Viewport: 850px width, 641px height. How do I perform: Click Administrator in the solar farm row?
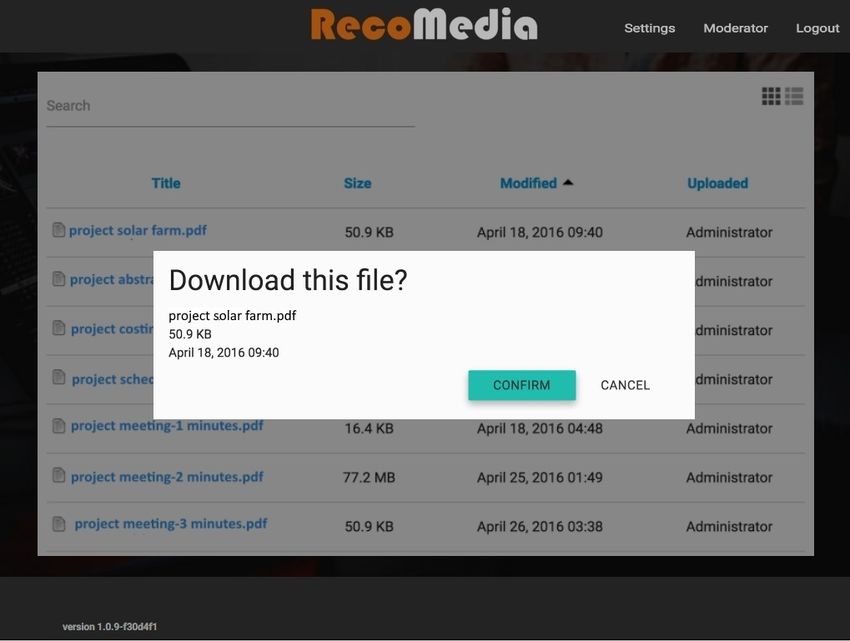coord(729,232)
